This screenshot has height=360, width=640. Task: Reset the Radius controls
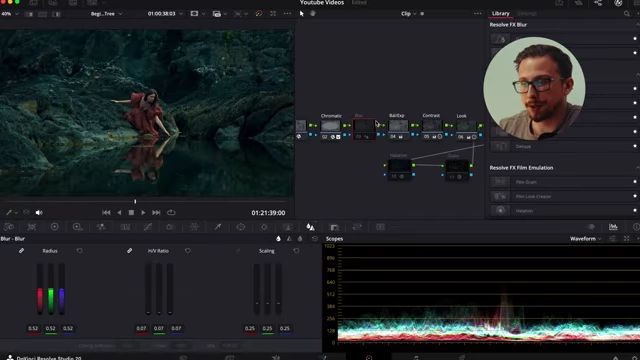(80, 251)
